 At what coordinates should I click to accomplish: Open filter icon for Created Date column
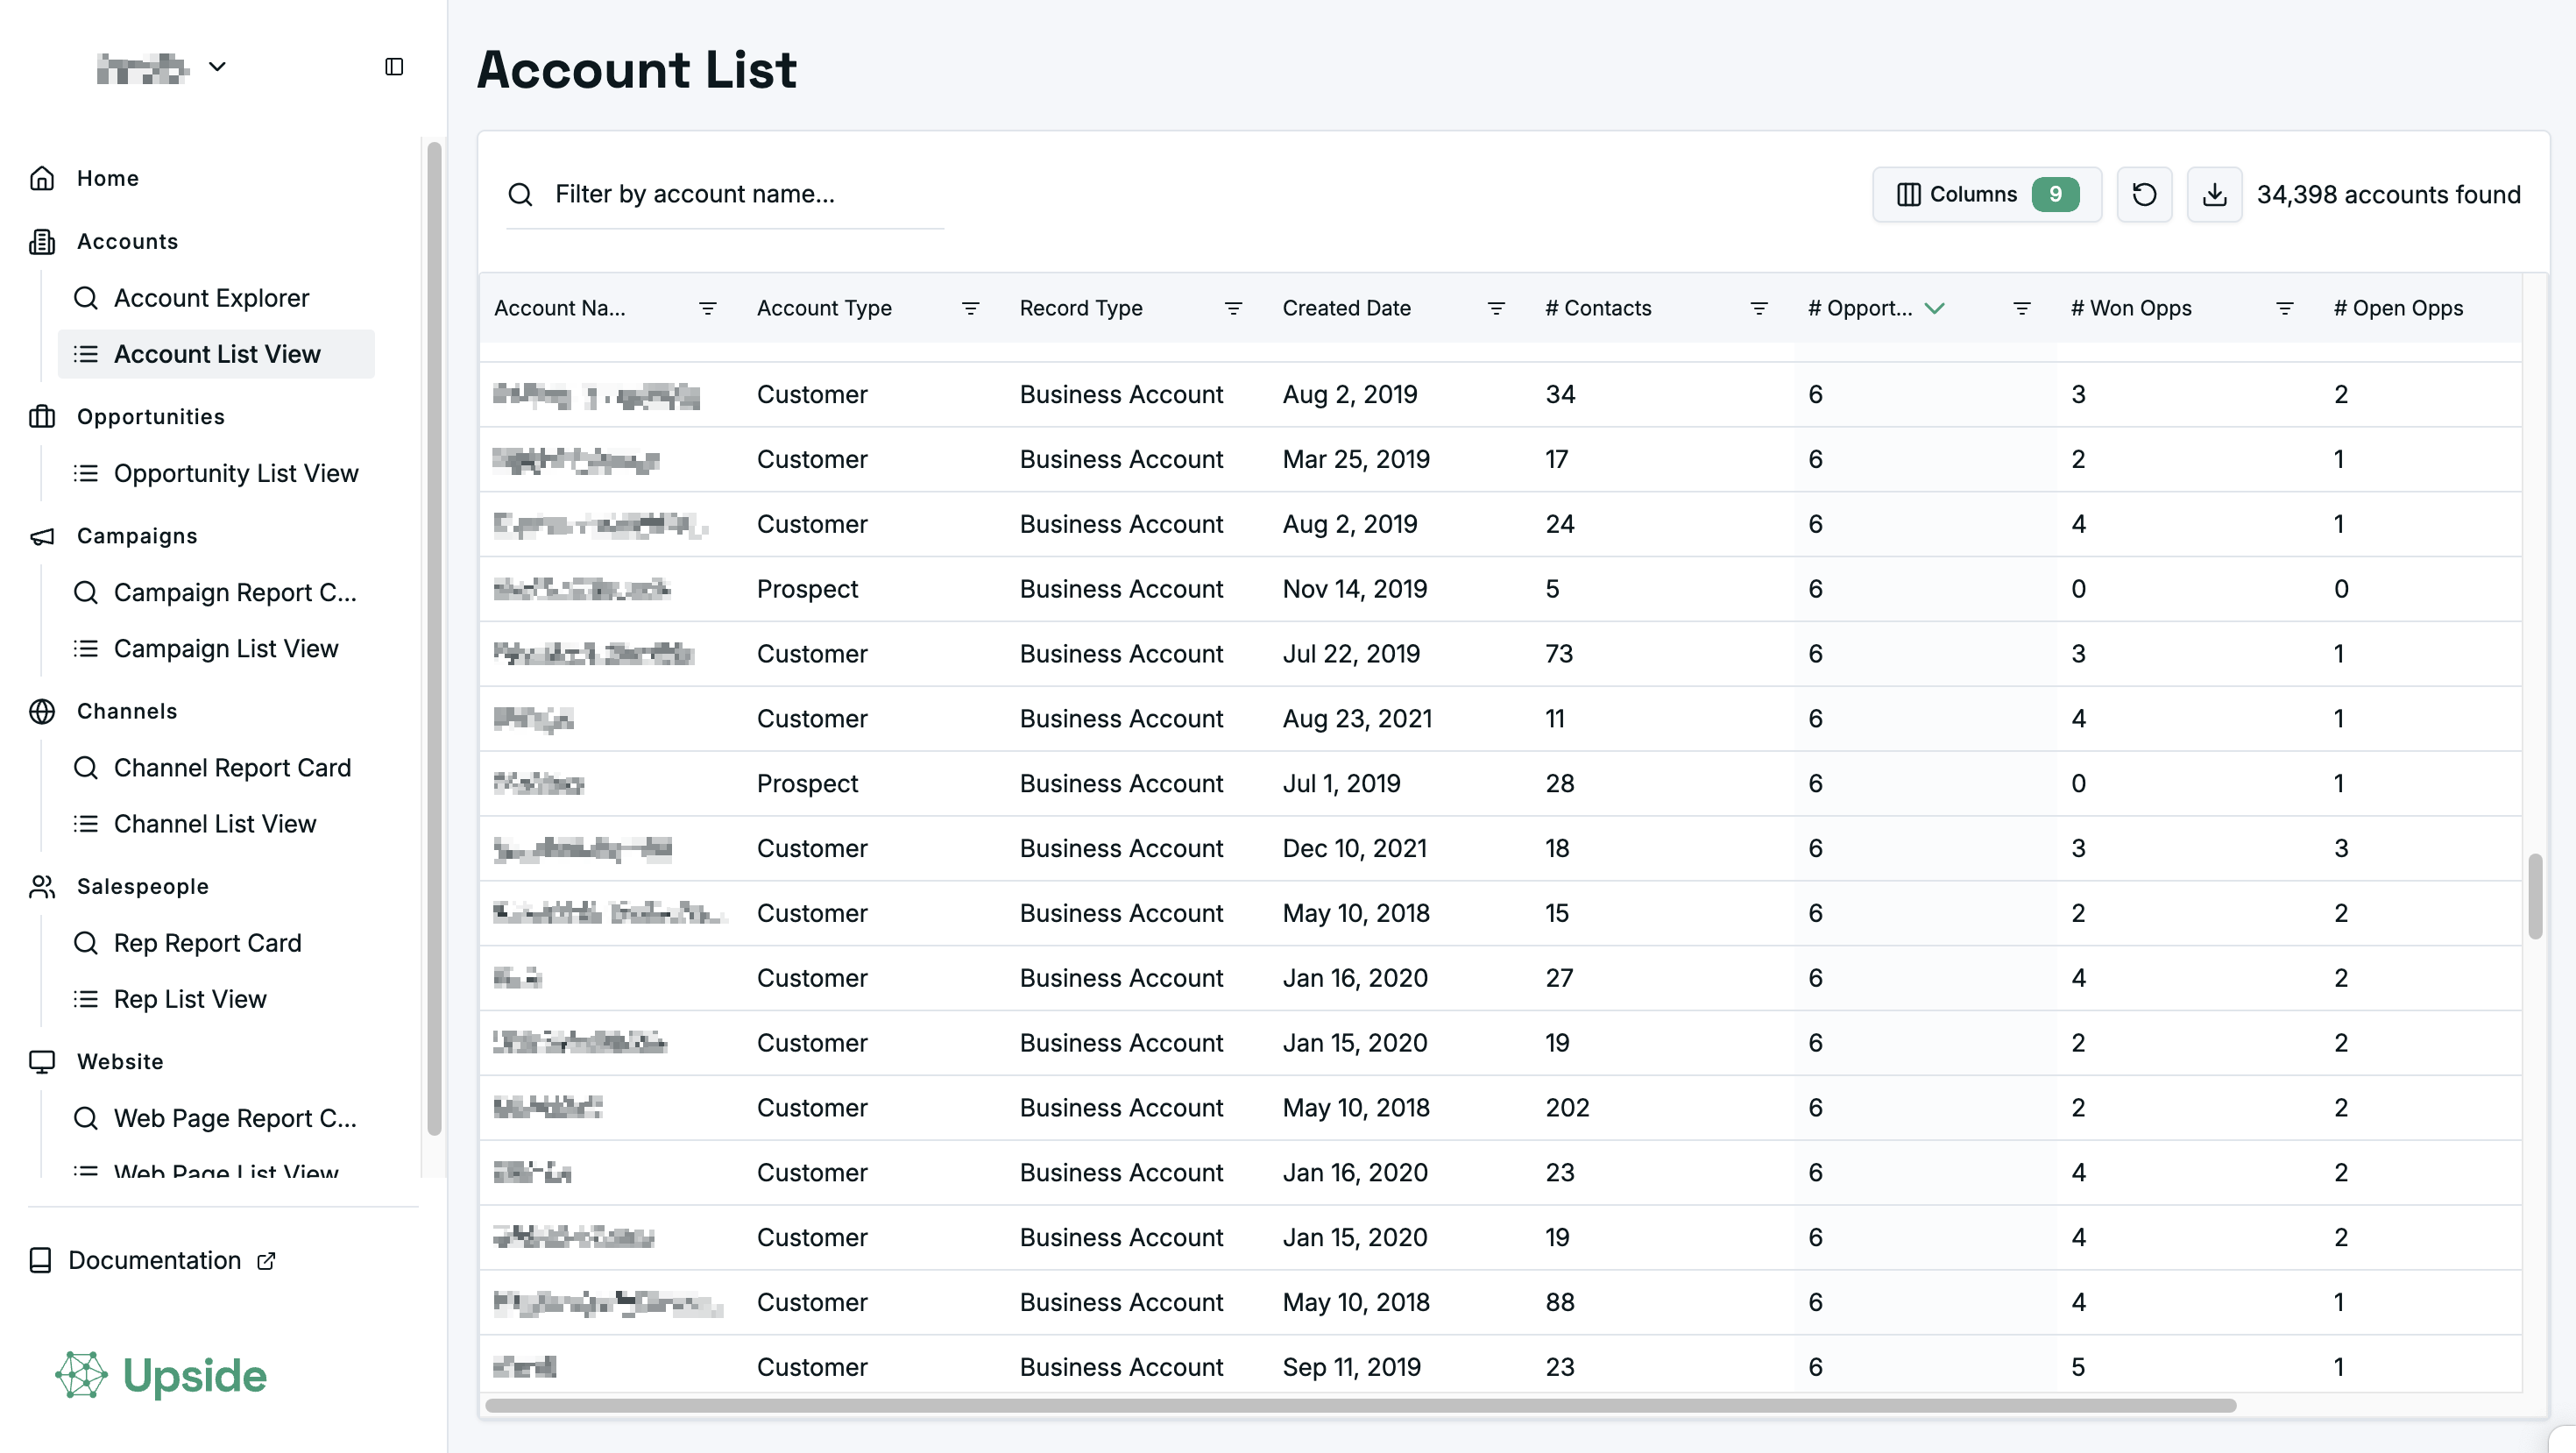pos(1496,308)
